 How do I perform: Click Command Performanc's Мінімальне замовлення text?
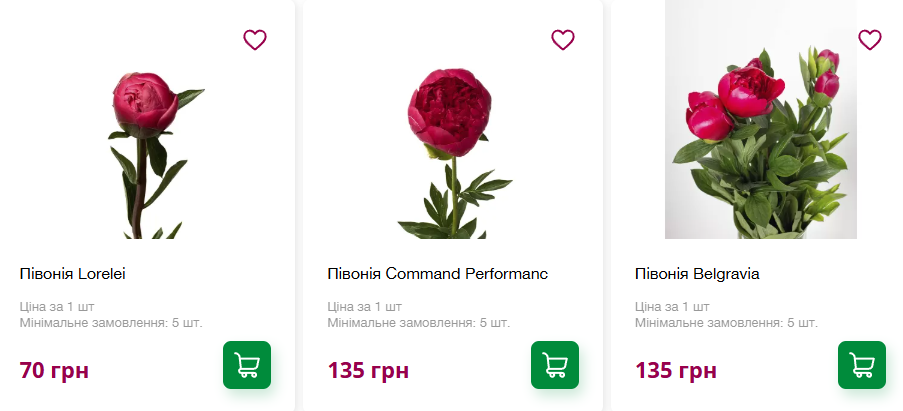pyautogui.click(x=418, y=323)
